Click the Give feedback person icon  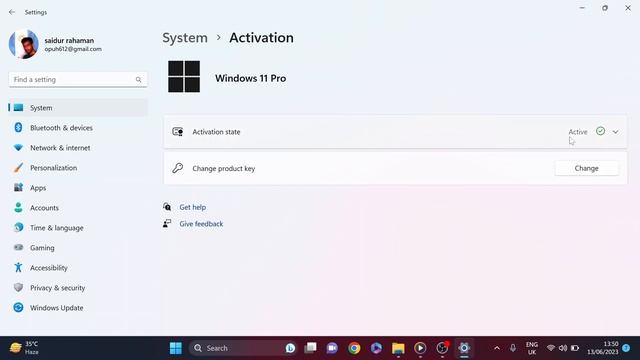(167, 223)
